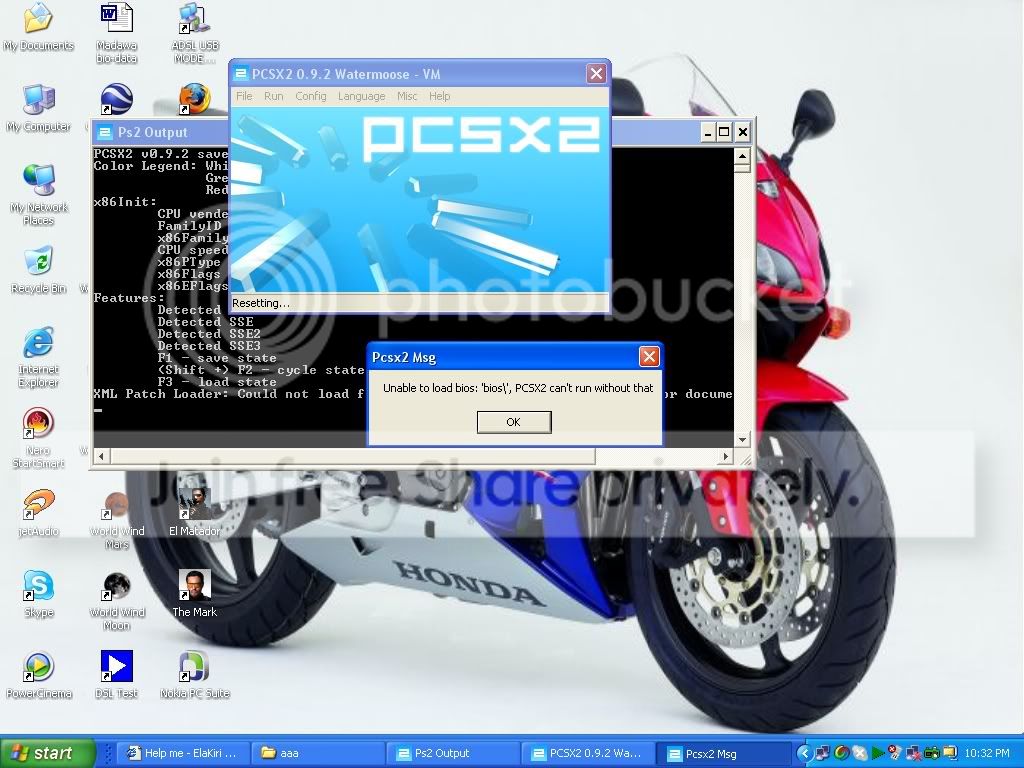Select the My Computer desktop icon
This screenshot has width=1024, height=768.
point(39,108)
